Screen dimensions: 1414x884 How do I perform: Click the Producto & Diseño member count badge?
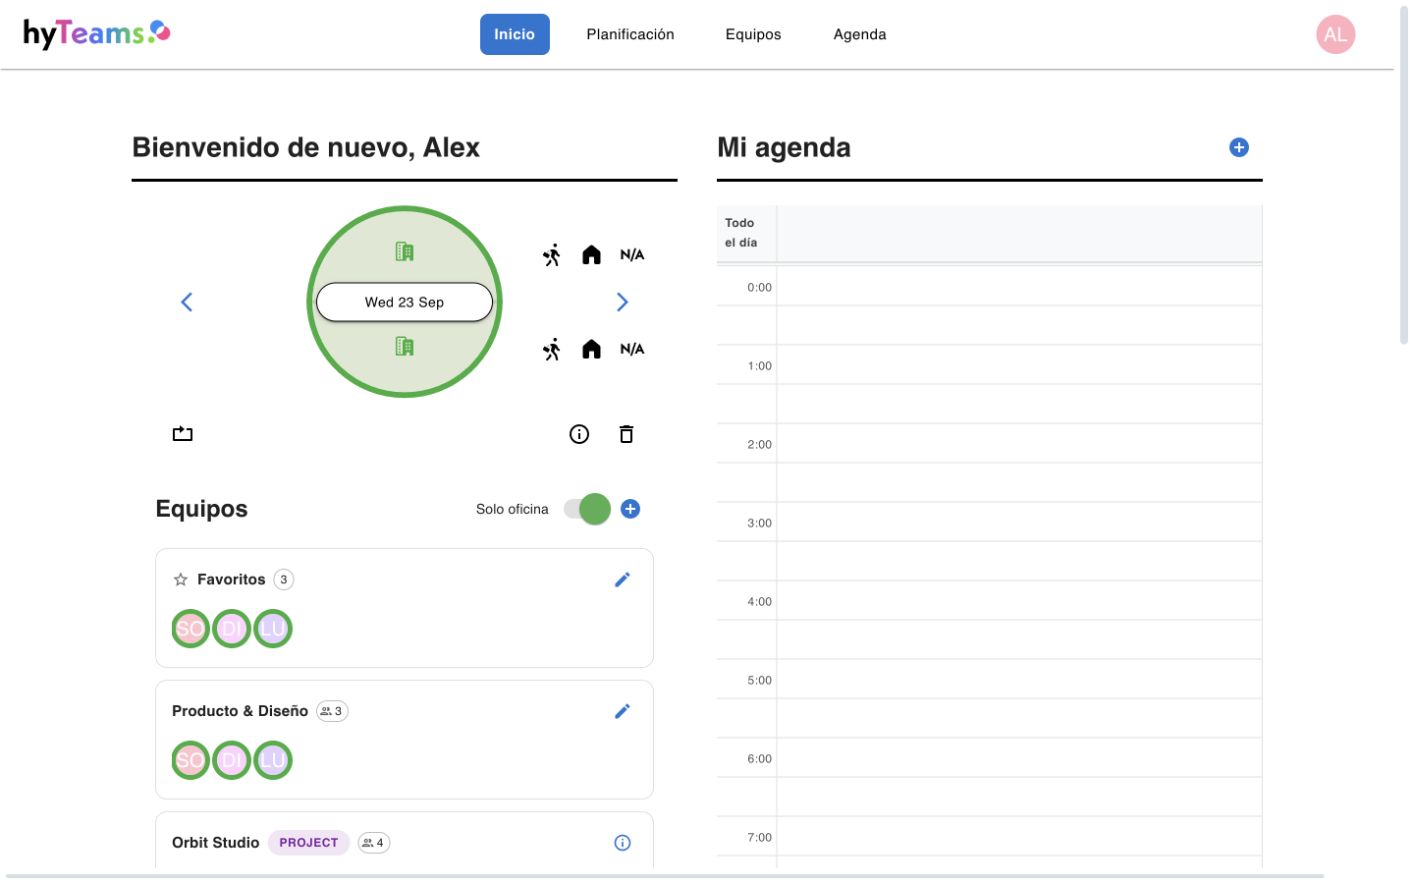coord(332,711)
